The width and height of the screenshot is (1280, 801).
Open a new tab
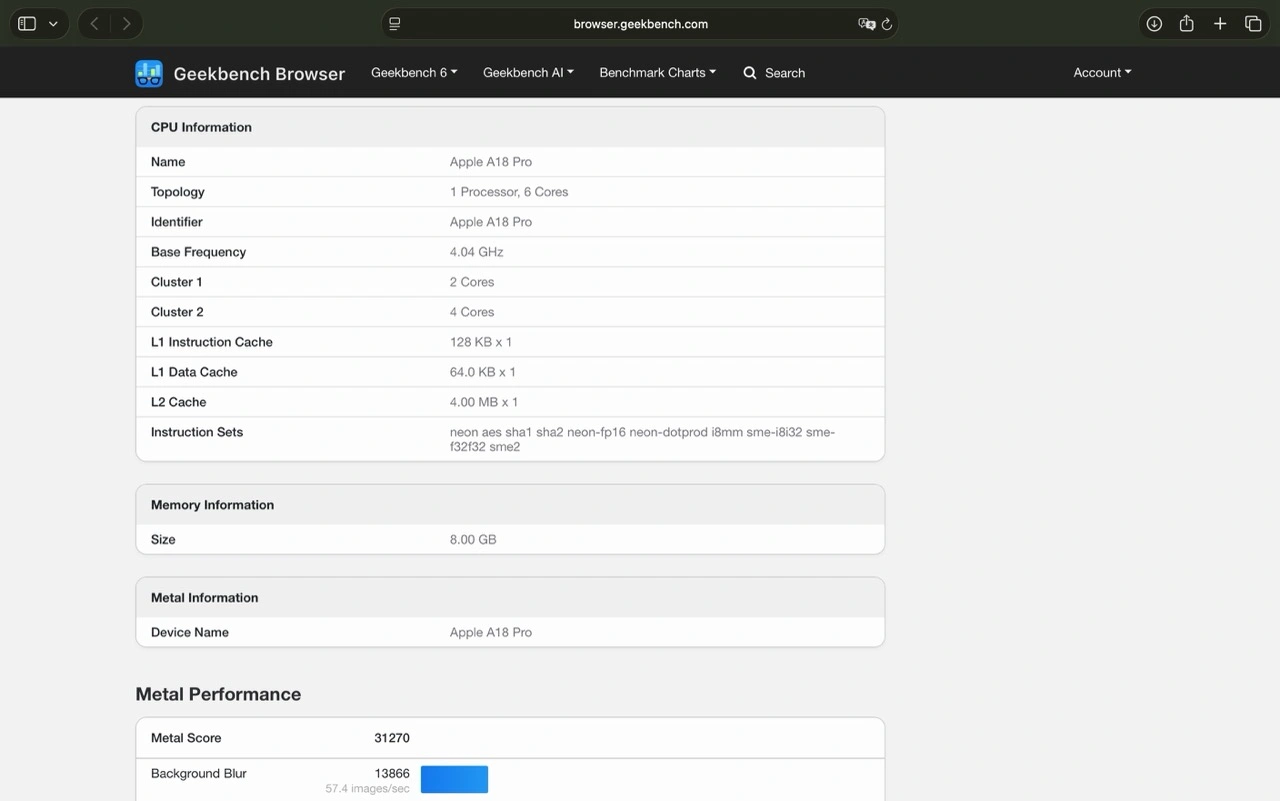(x=1220, y=24)
